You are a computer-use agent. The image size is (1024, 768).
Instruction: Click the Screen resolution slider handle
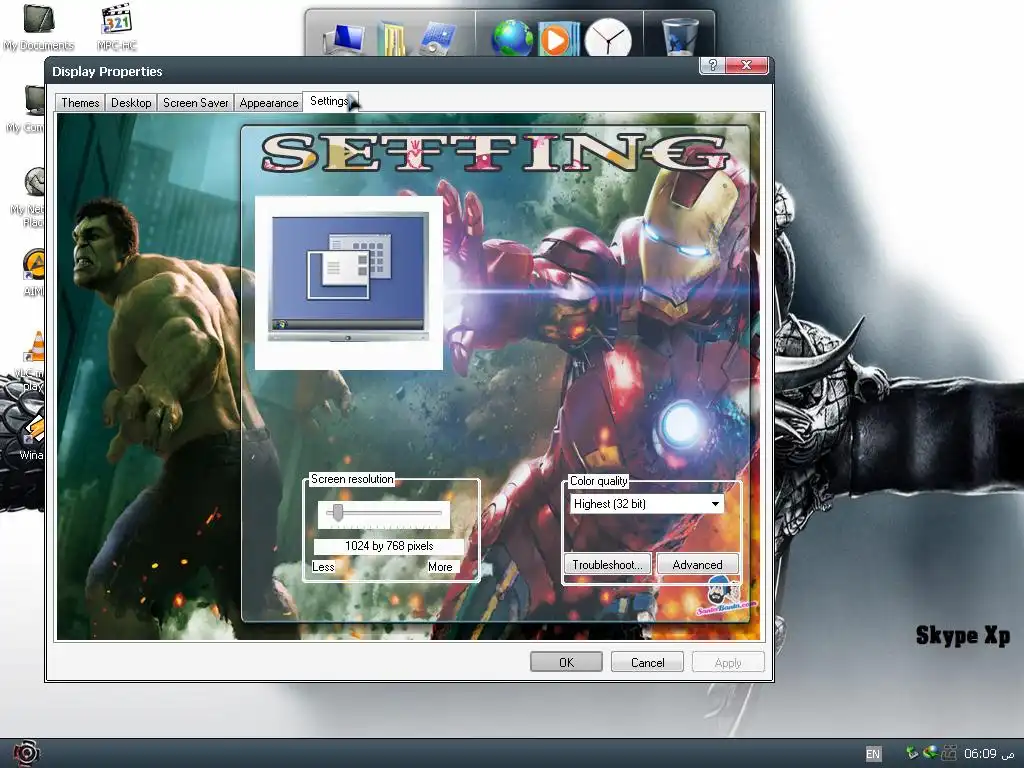[x=338, y=512]
